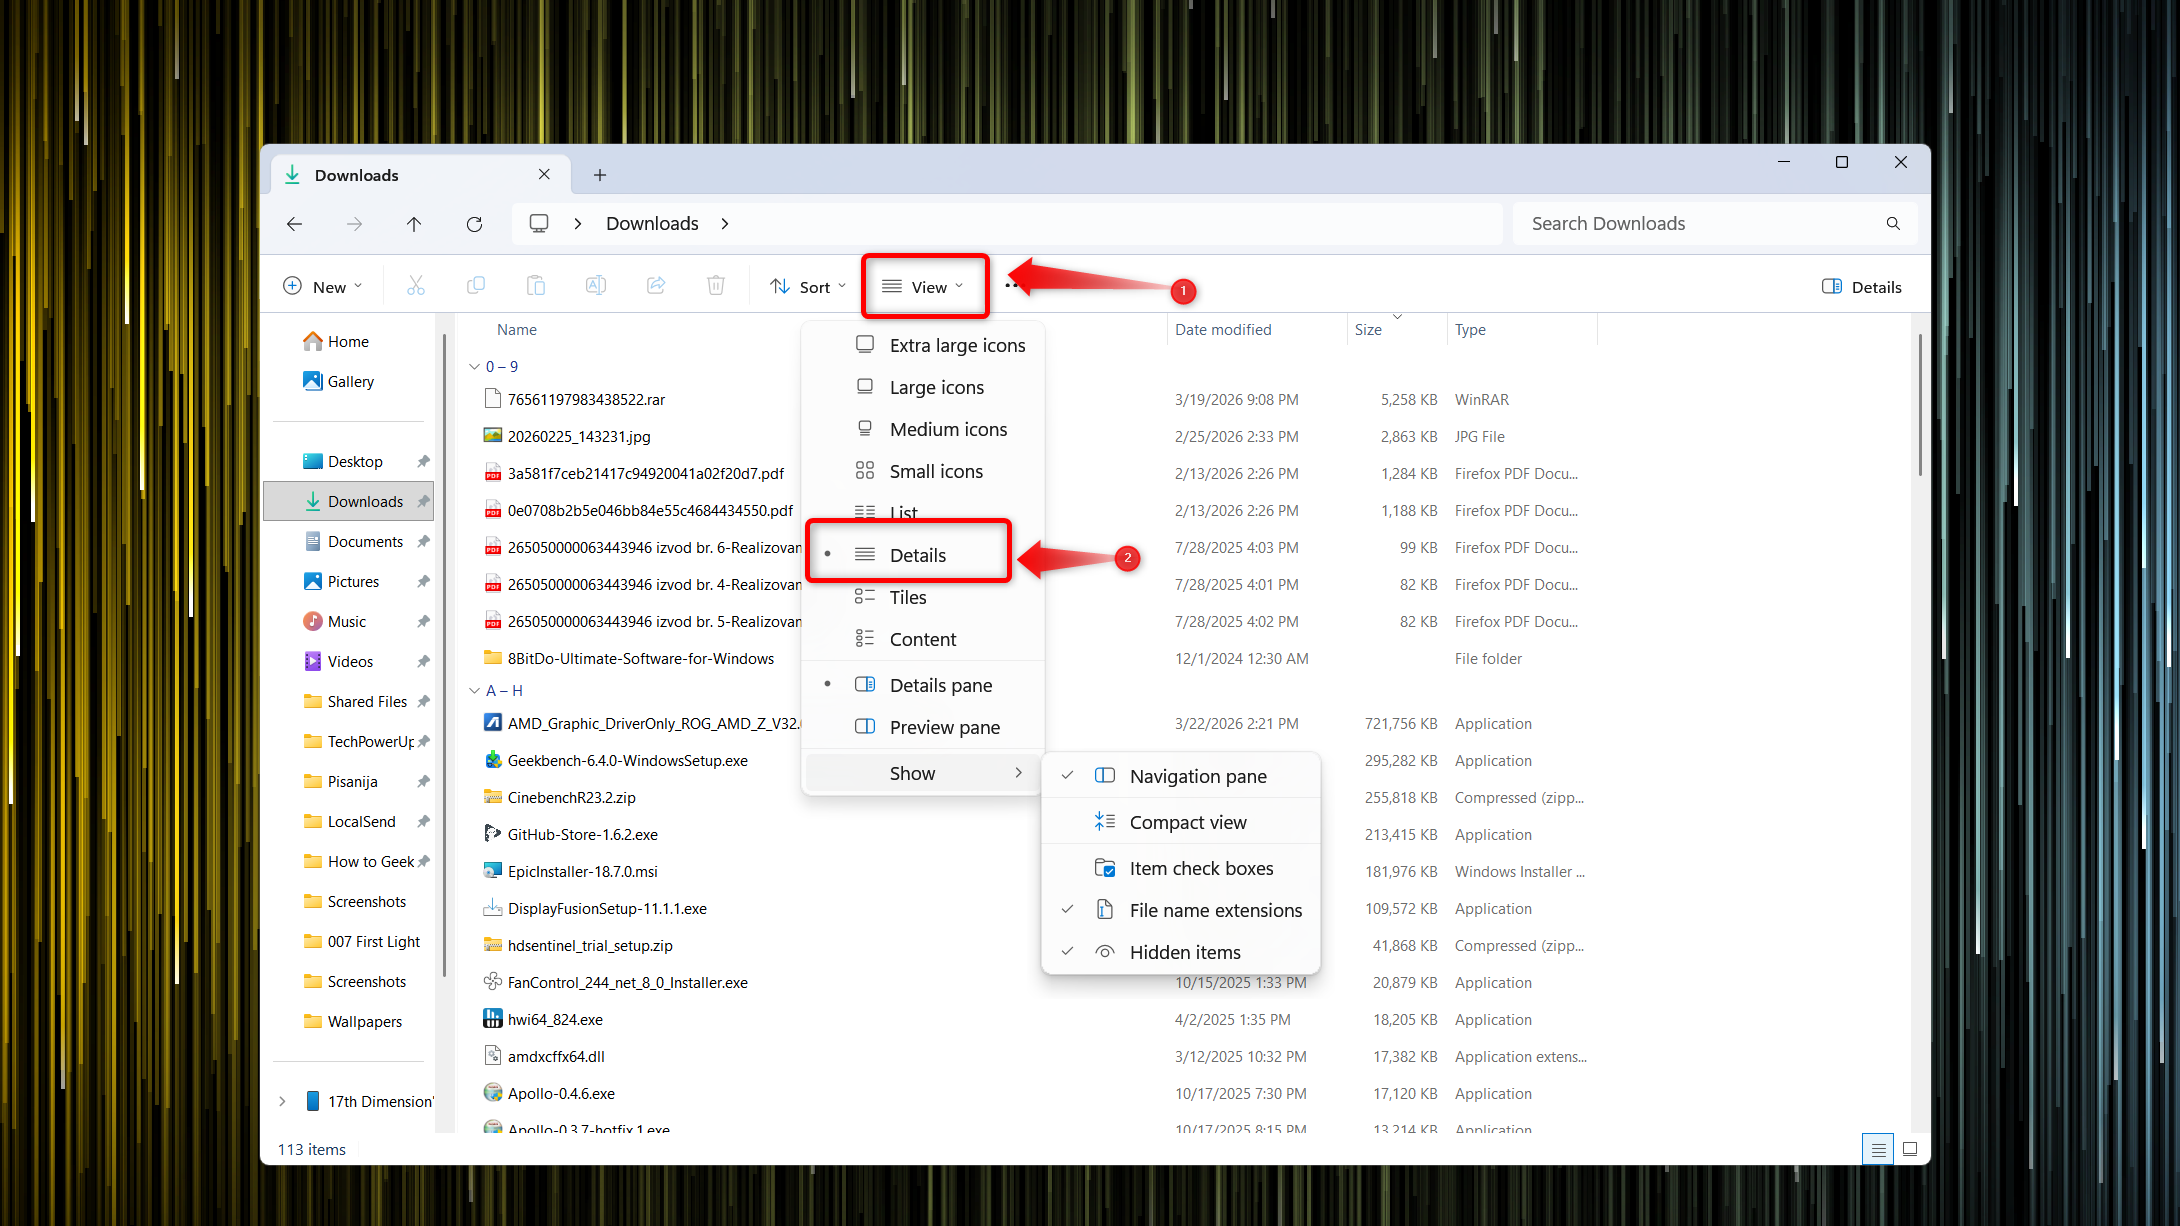The height and width of the screenshot is (1226, 2180).
Task: Select Extra large icons view
Action: pyautogui.click(x=923, y=345)
